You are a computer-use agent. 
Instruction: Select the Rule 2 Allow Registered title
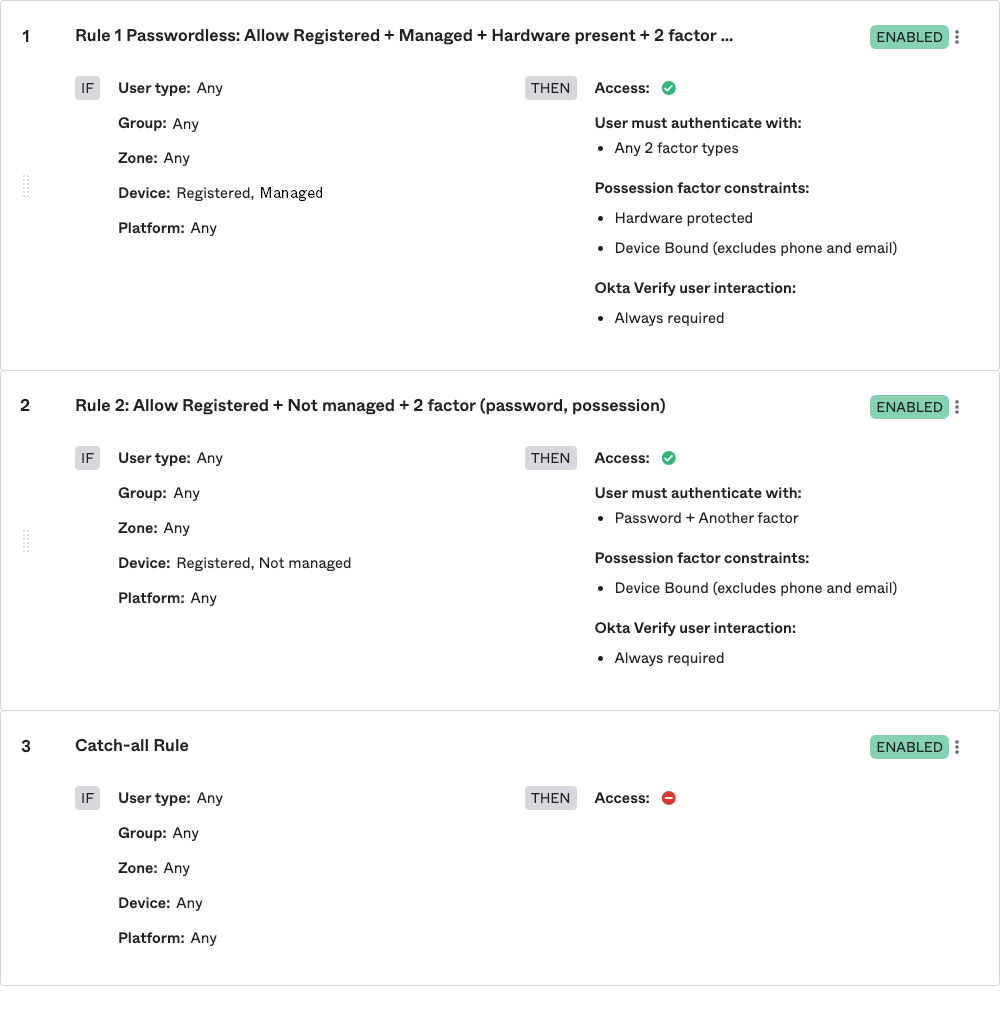[370, 406]
